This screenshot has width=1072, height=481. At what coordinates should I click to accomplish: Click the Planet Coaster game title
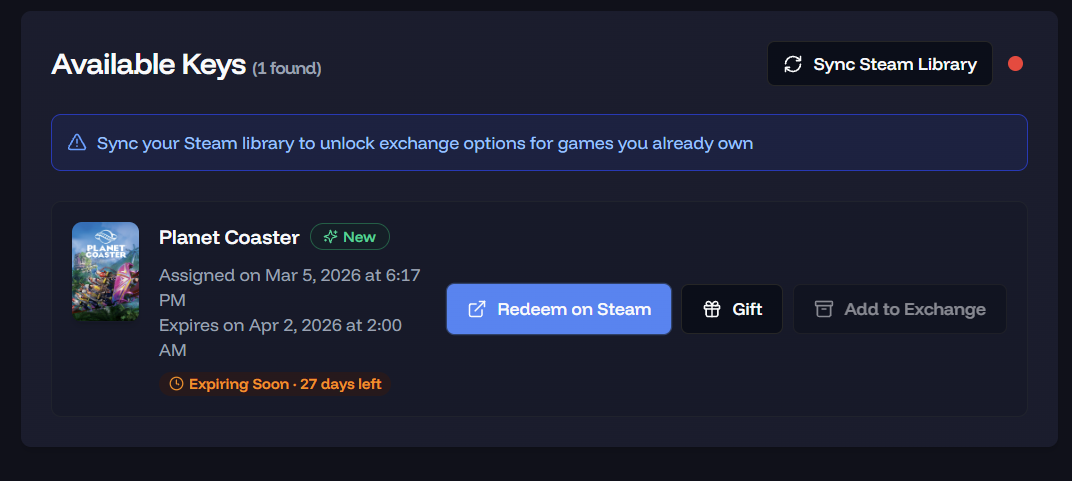pyautogui.click(x=229, y=237)
